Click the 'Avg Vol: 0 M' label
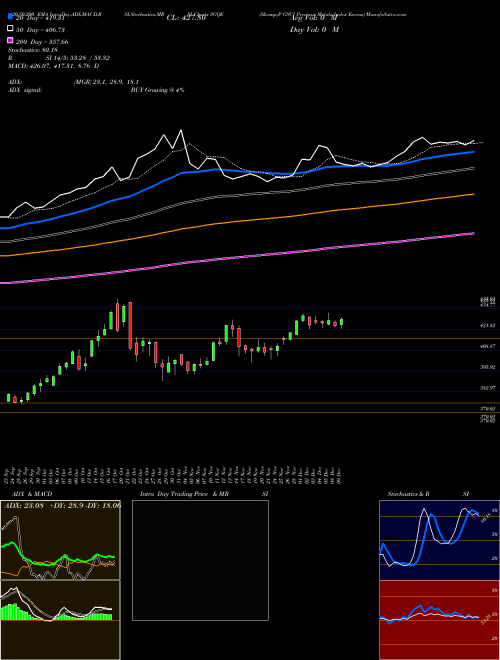500x660 pixels. pyautogui.click(x=314, y=18)
